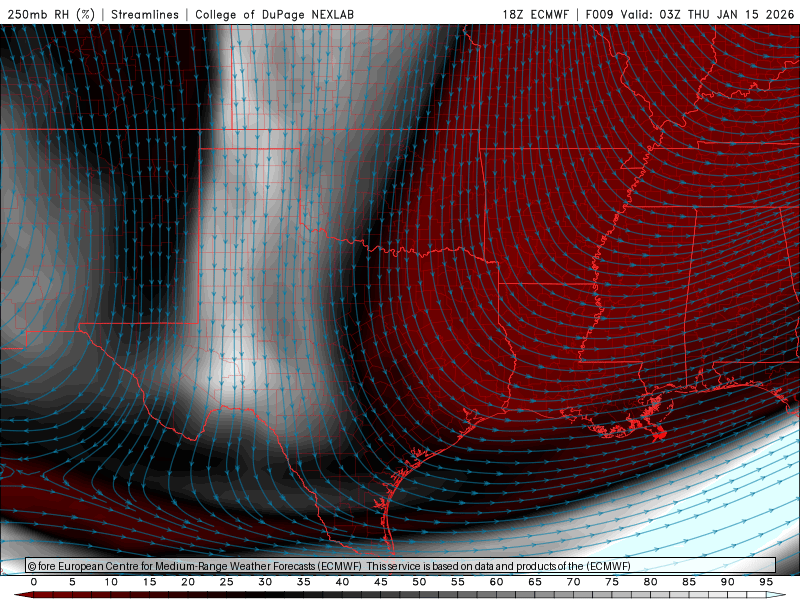Image resolution: width=800 pixels, height=600 pixels.
Task: Click the '35' color scale label
Action: 304,582
